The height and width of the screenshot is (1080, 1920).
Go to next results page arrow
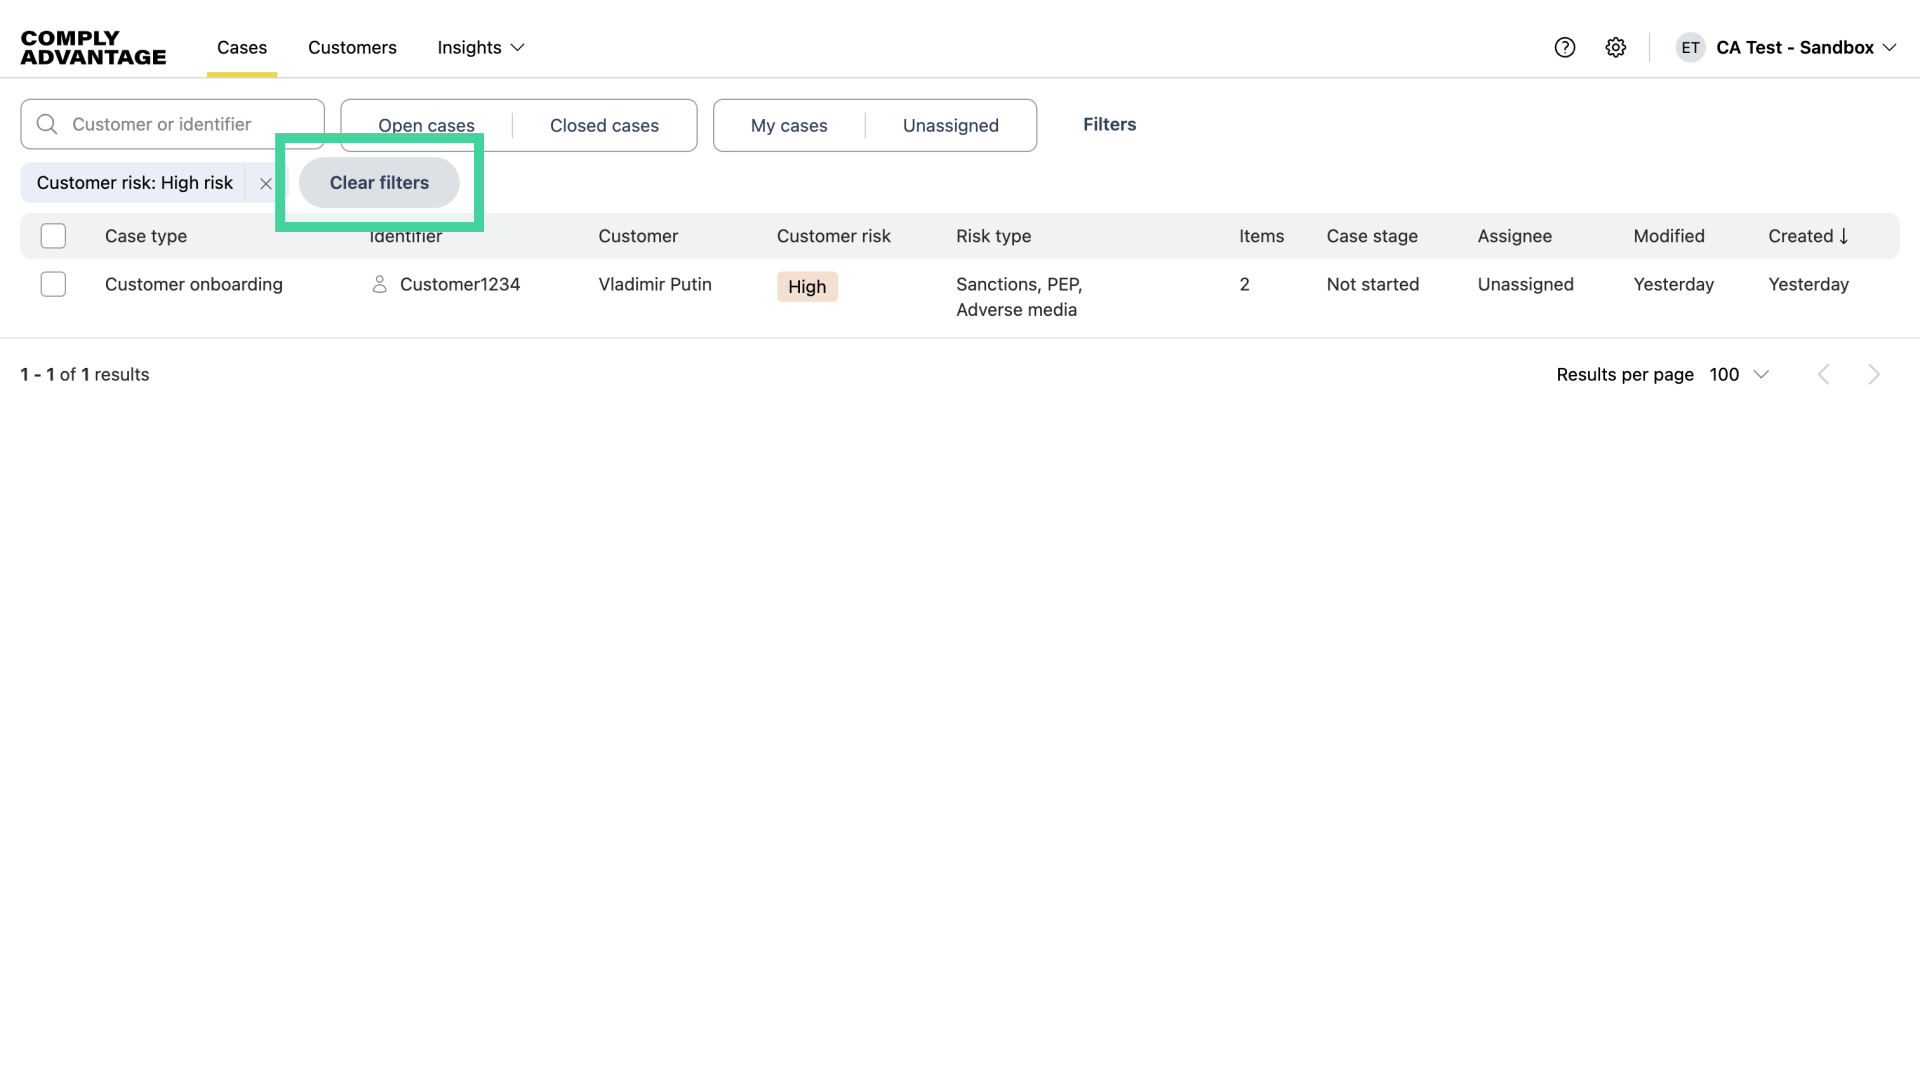[1873, 374]
